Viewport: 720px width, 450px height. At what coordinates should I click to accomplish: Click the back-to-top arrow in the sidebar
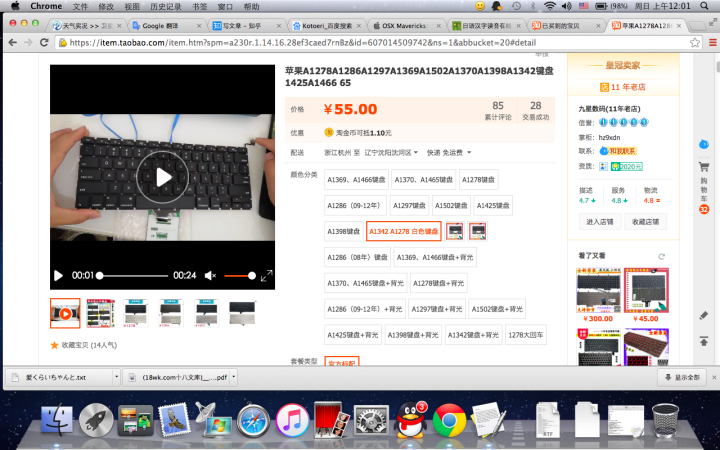(703, 341)
